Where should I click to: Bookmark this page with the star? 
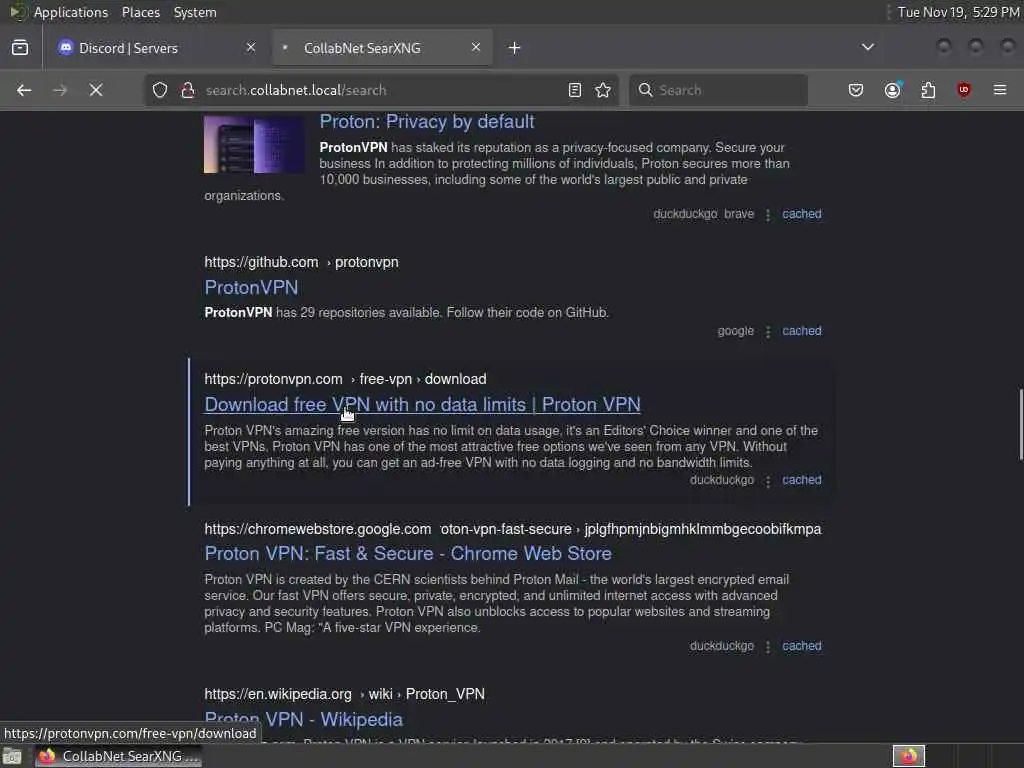coord(603,90)
